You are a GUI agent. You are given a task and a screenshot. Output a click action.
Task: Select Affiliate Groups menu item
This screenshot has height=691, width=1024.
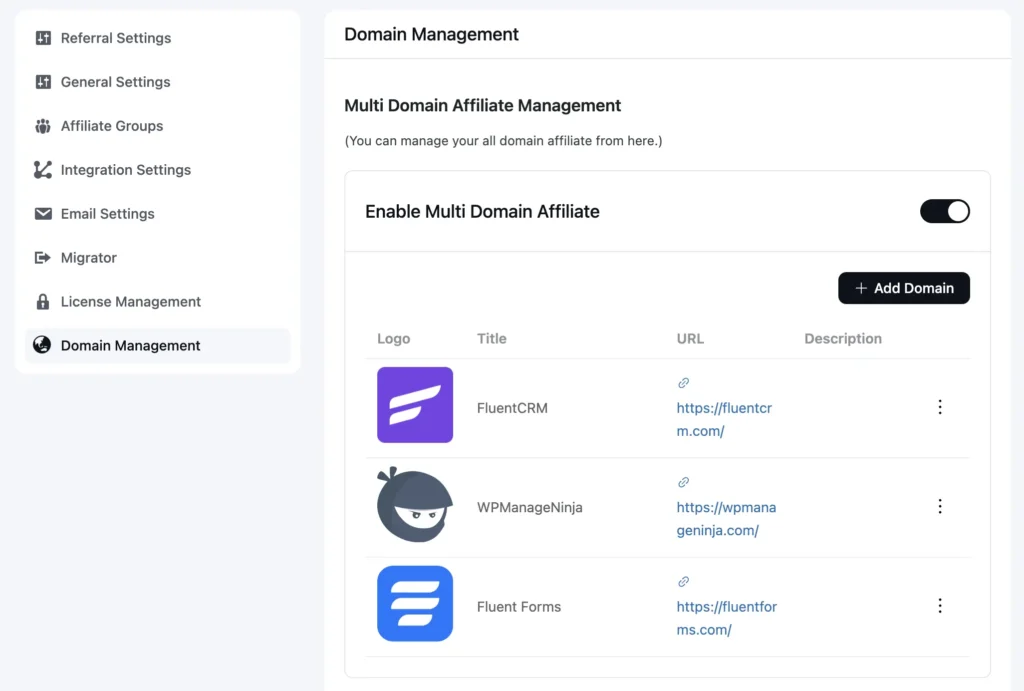(157, 126)
